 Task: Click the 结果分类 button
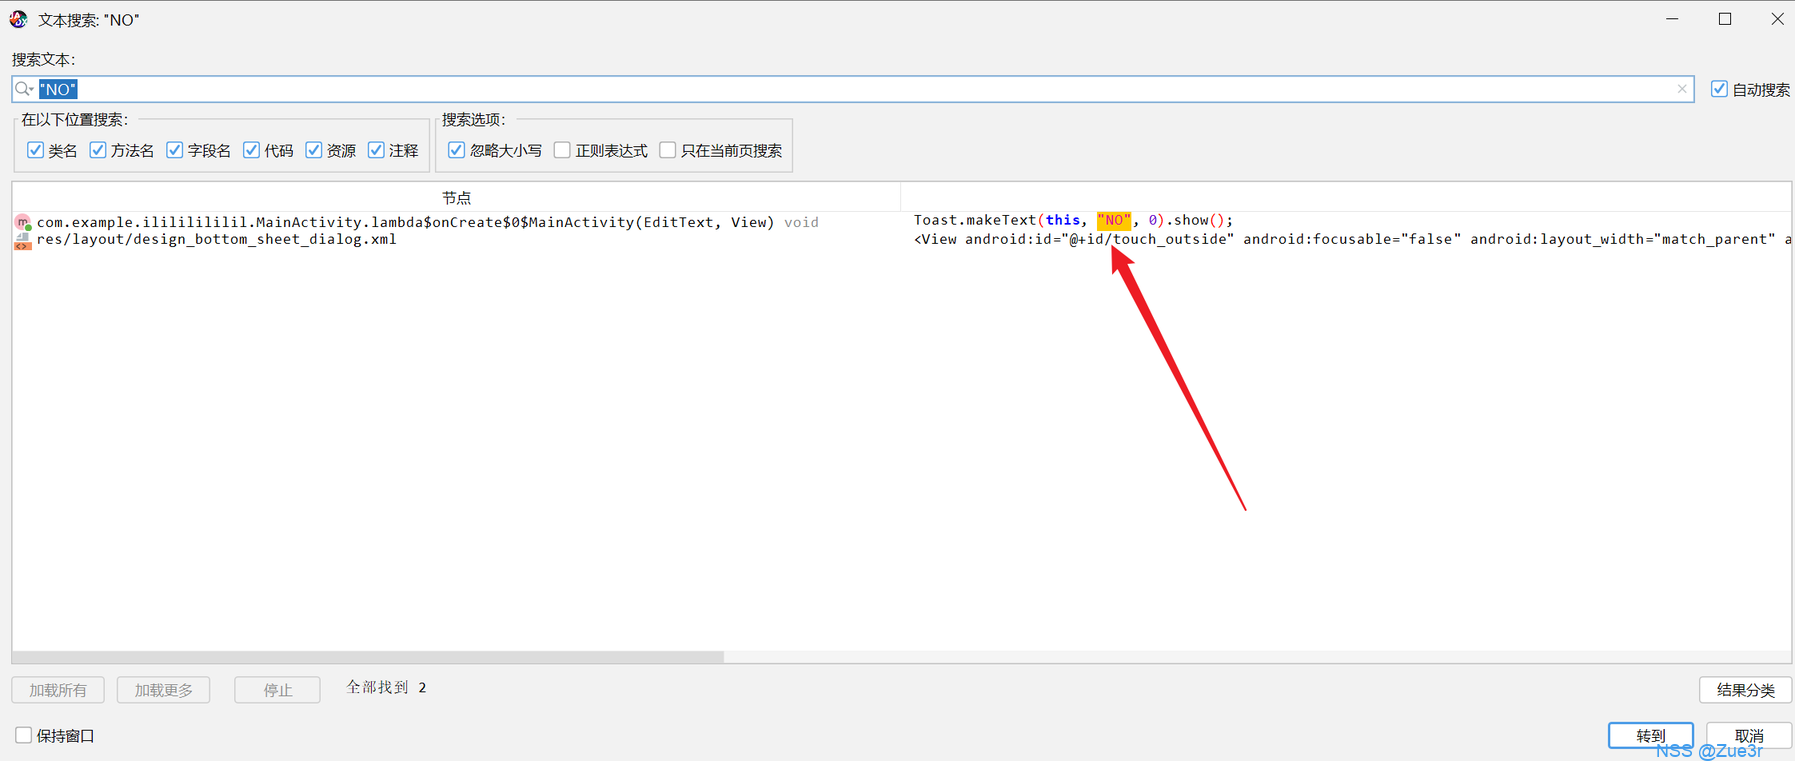[1744, 689]
